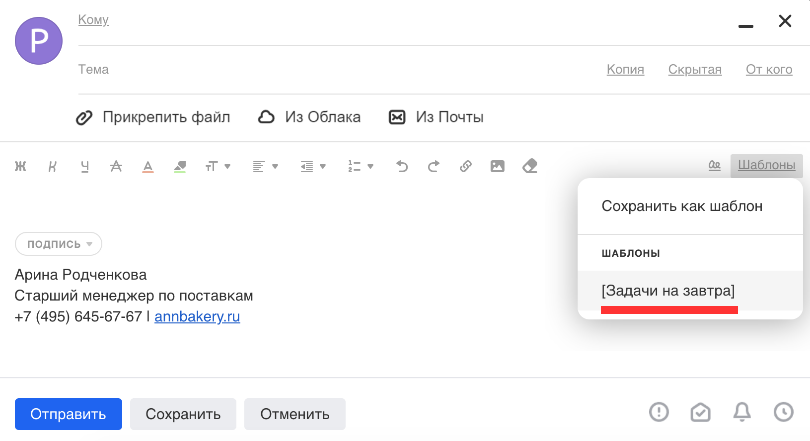Undo the last edit

(x=402, y=167)
